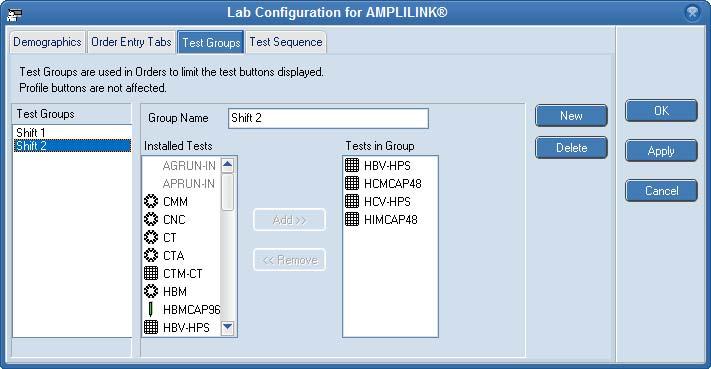The height and width of the screenshot is (369, 711).
Task: Confirm configuration with OK
Action: coord(661,111)
